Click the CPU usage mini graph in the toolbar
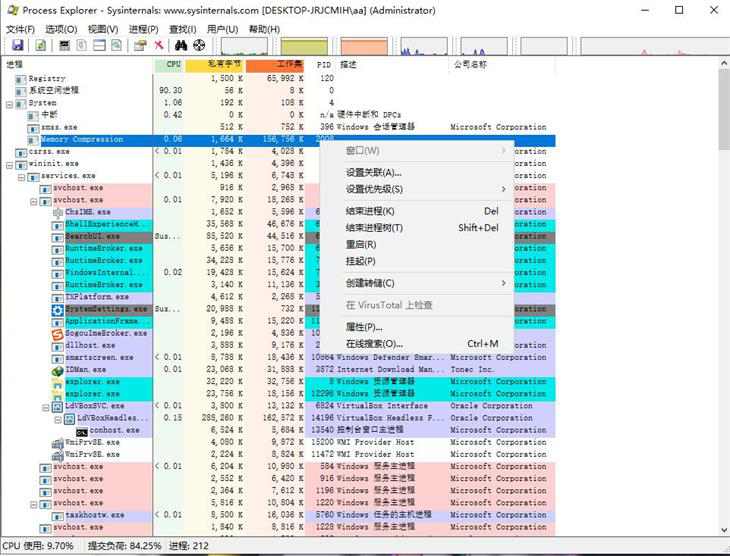730x556 pixels. coord(244,46)
